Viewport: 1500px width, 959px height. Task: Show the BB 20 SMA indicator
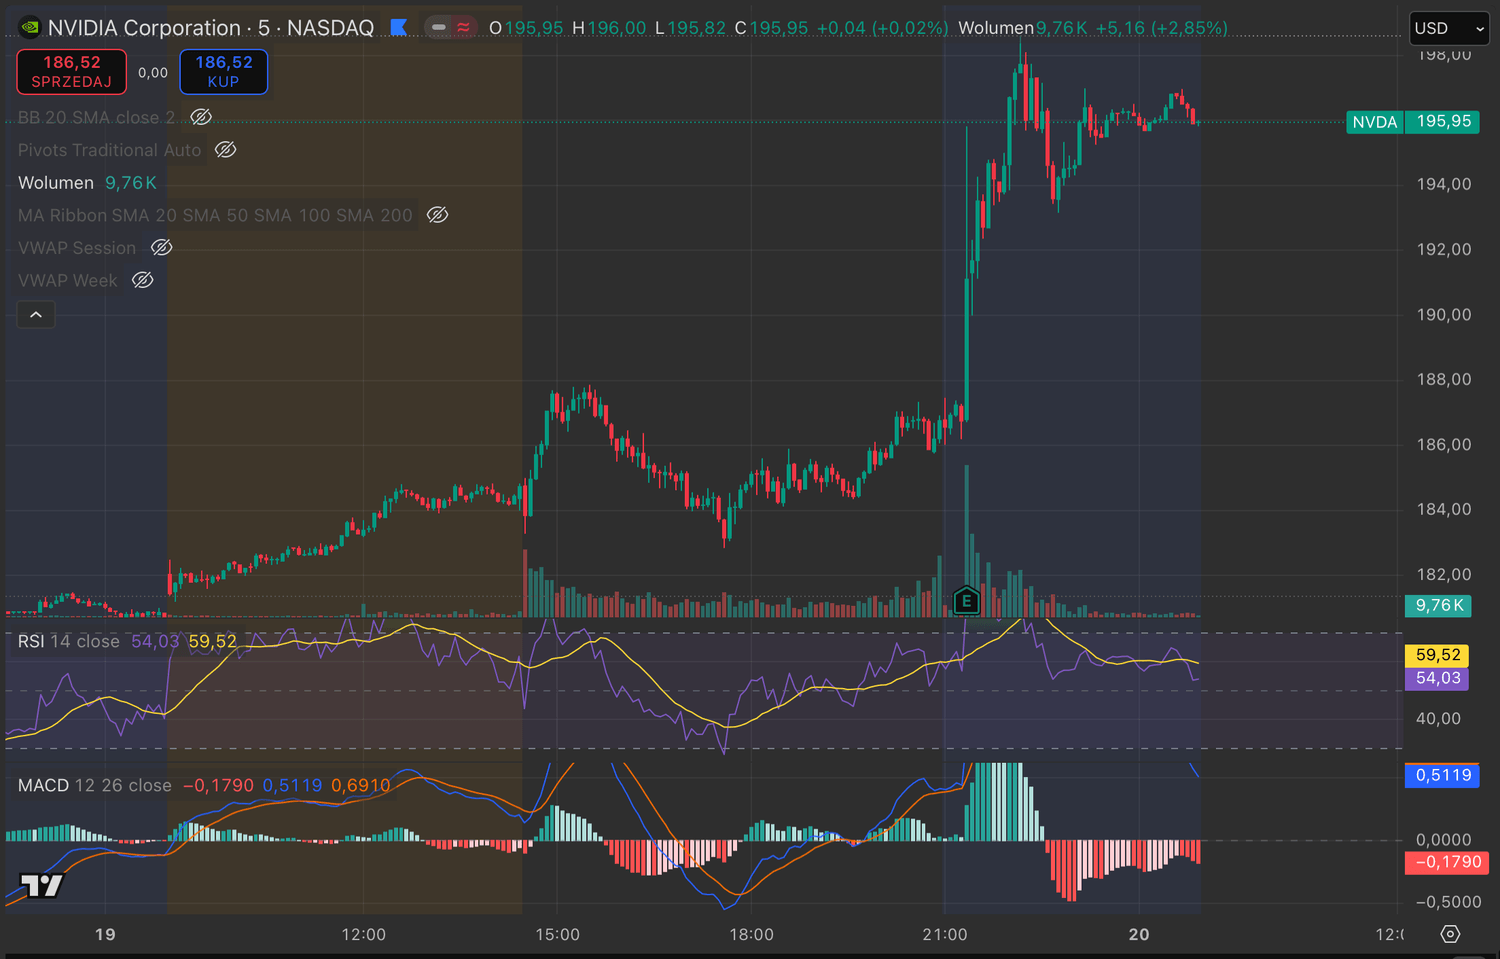tap(201, 117)
